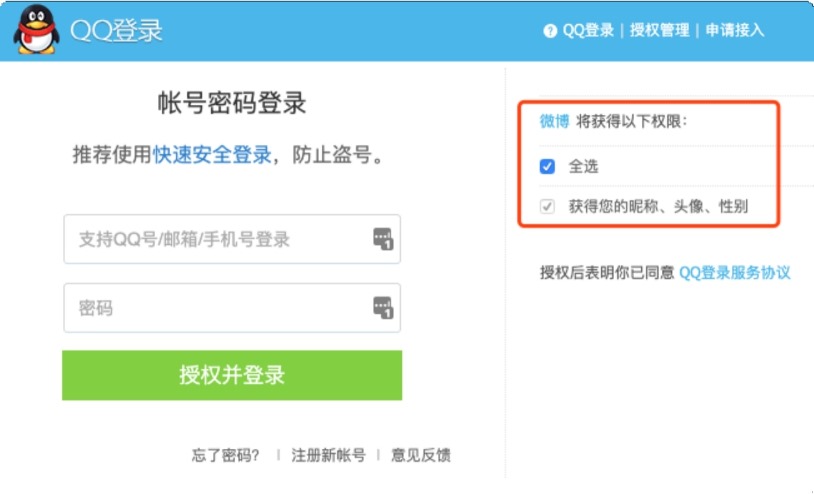
Task: Click the QQ penguin logo
Action: [35, 30]
